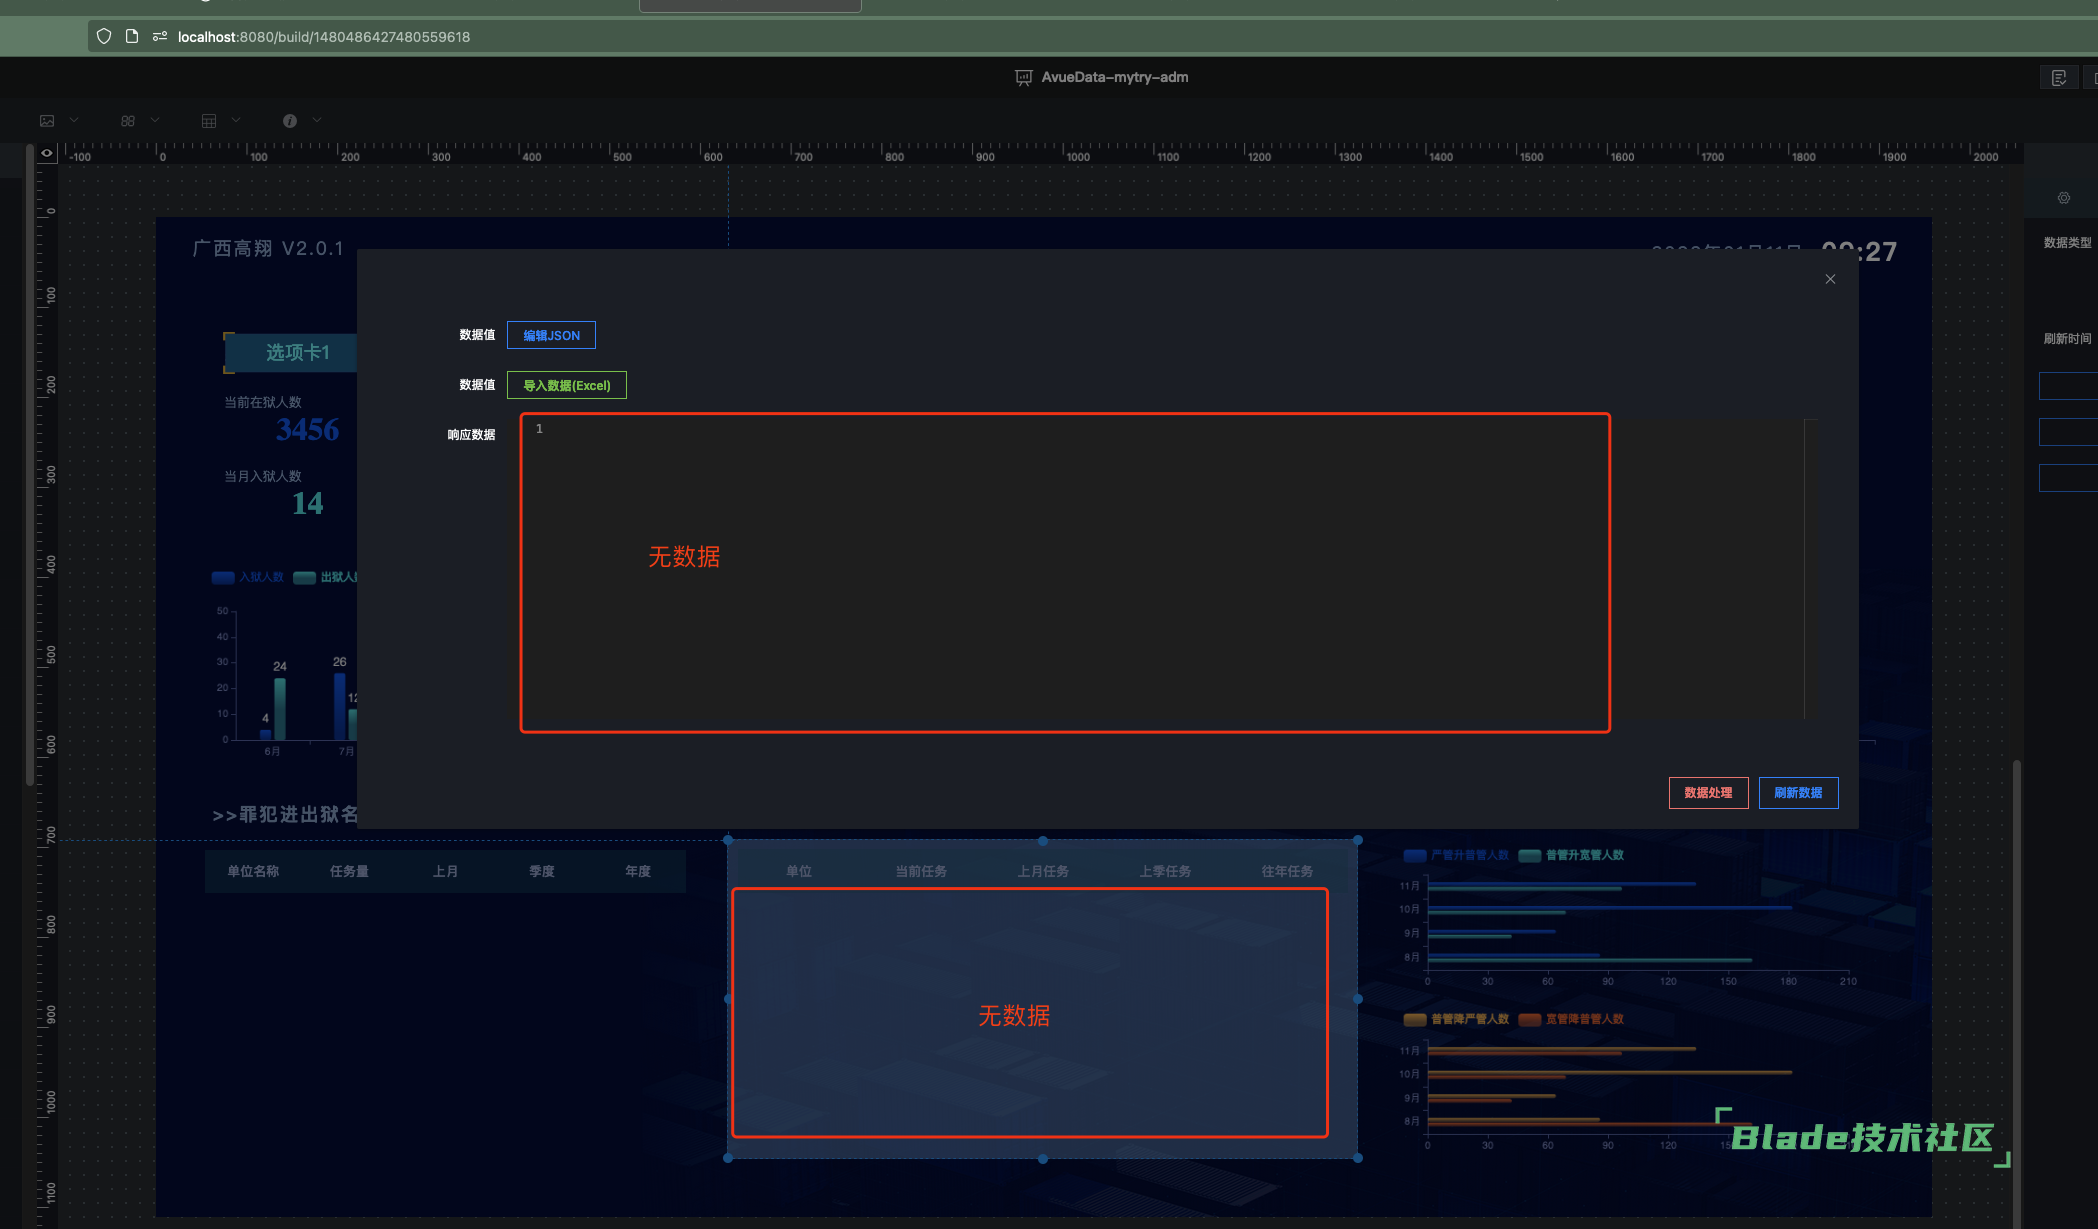This screenshot has width=2098, height=1229.
Task: Click the 季度 column header
Action: (542, 871)
